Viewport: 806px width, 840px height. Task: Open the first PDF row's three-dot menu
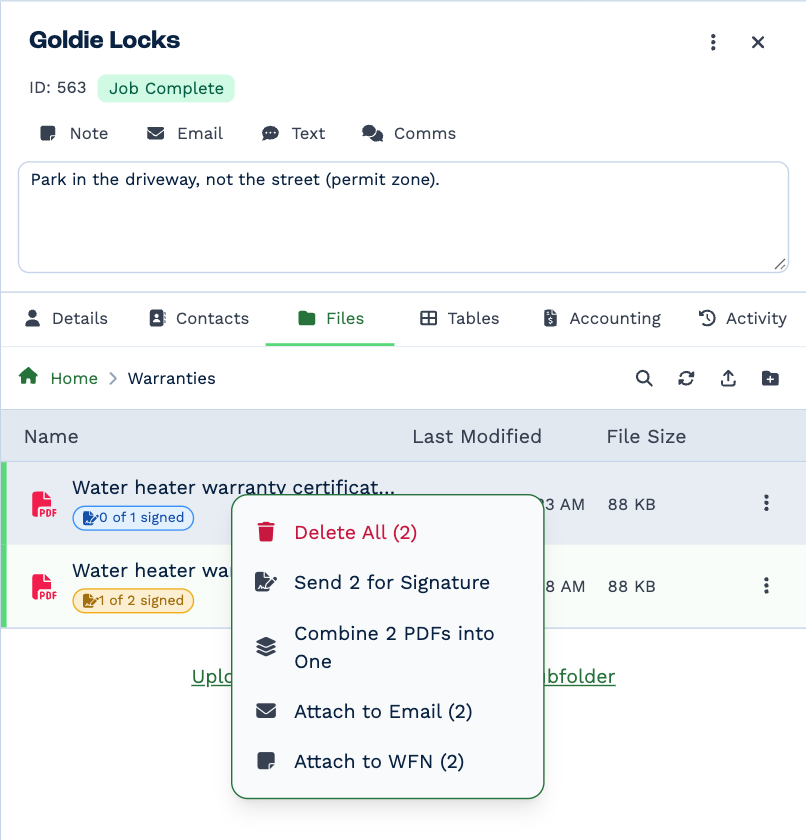pyautogui.click(x=766, y=503)
